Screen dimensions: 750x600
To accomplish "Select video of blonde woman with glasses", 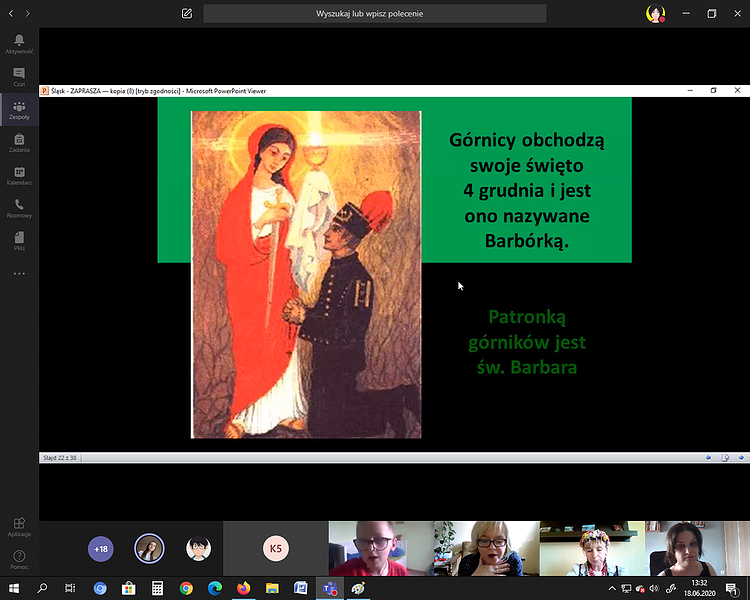I will tap(486, 548).
